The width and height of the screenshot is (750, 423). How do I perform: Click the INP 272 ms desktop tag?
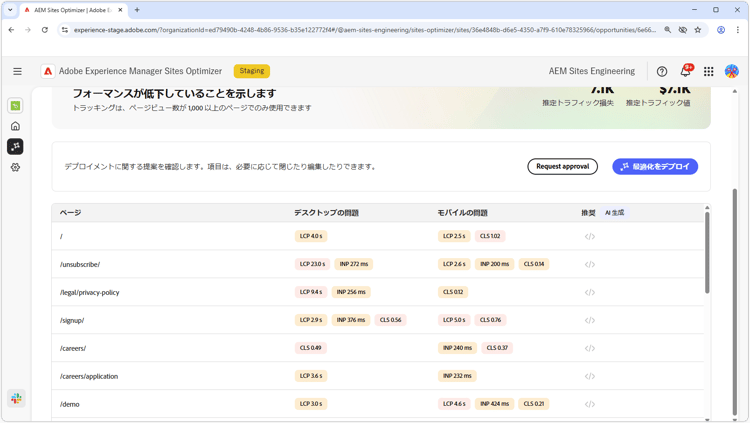click(x=354, y=264)
